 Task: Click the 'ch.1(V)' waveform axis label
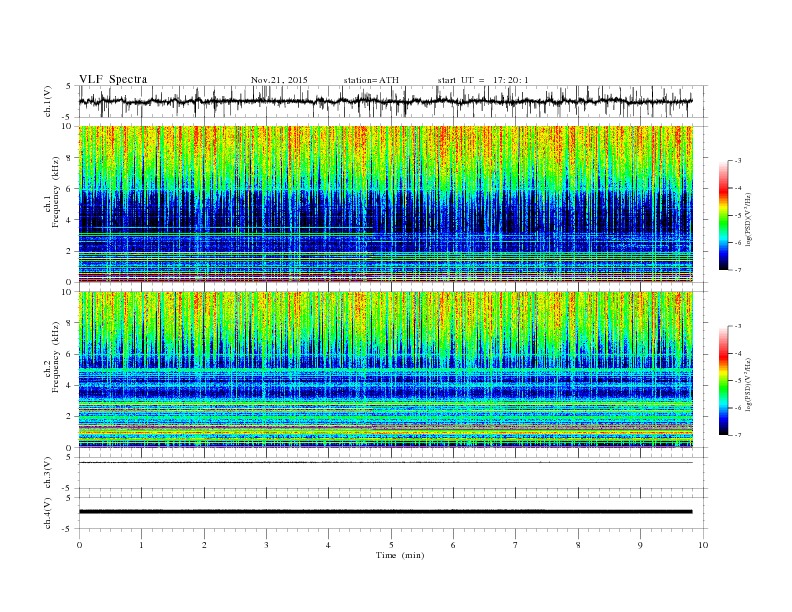(48, 101)
